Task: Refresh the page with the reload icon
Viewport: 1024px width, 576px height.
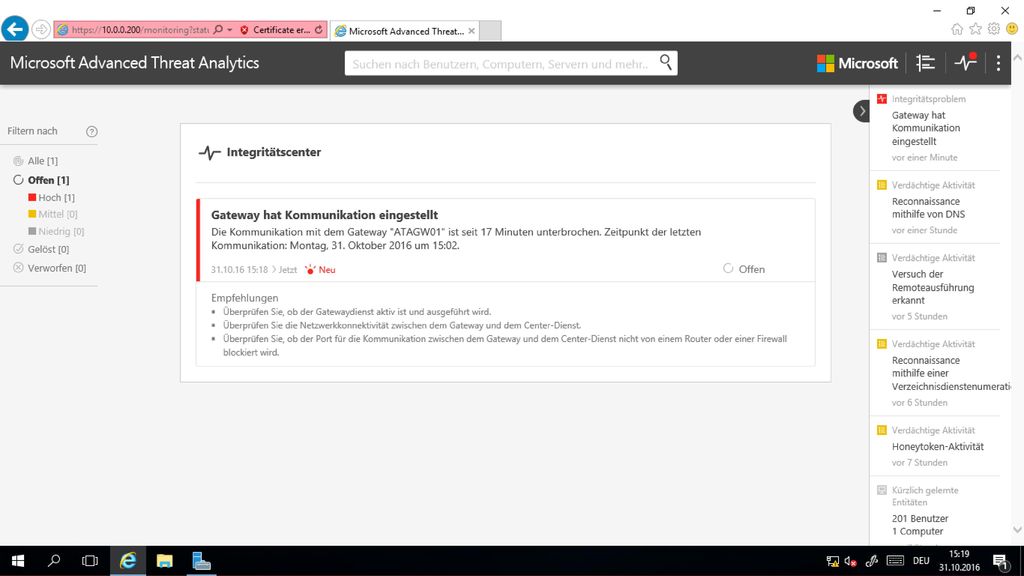Action: click(x=319, y=30)
